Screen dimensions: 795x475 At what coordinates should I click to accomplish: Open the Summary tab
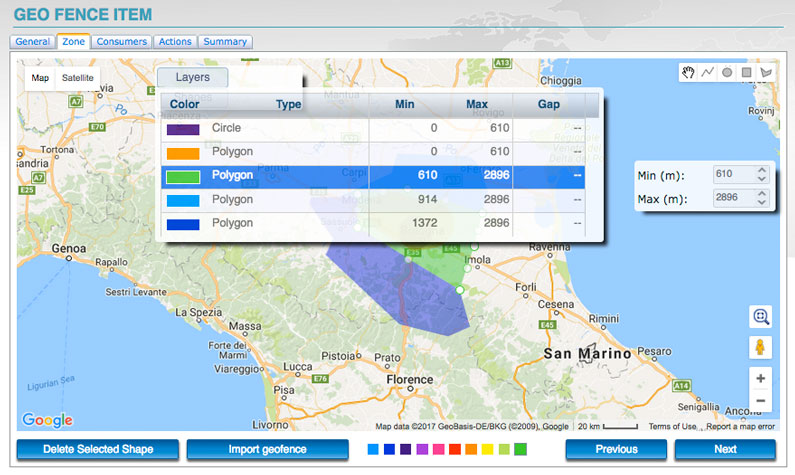point(225,42)
